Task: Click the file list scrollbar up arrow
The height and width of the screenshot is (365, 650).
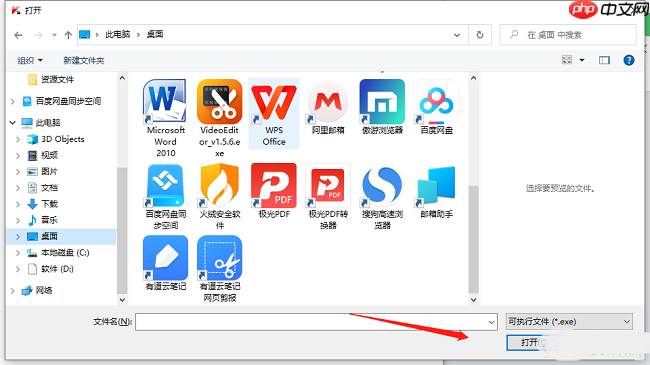Action: pyautogui.click(x=473, y=78)
